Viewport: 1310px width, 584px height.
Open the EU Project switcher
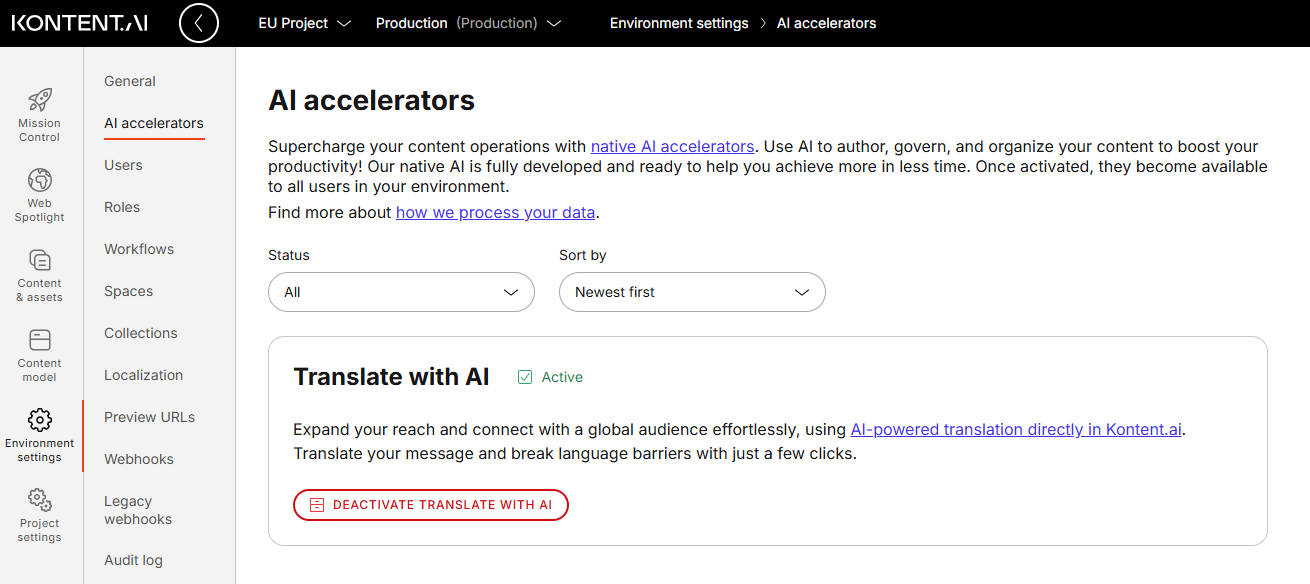(304, 22)
